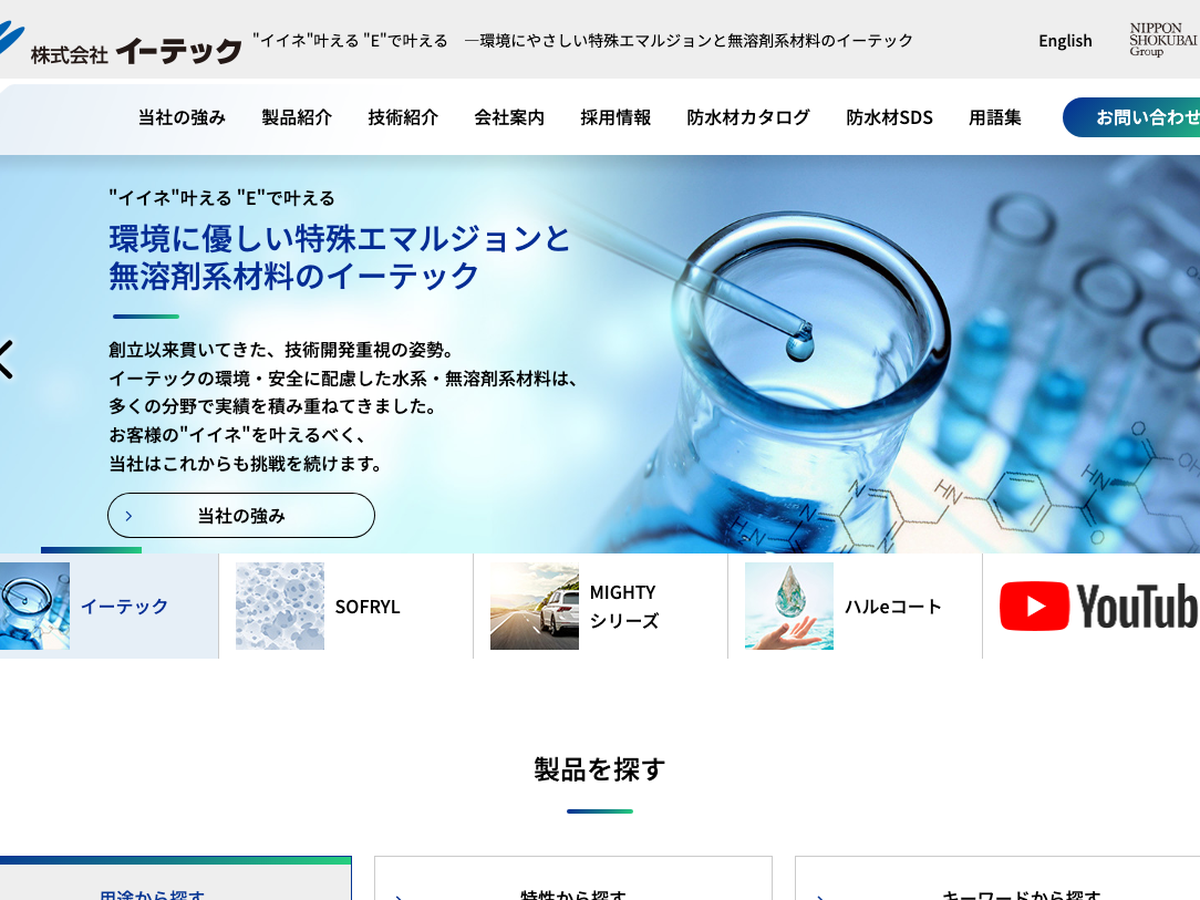Select the flask thumbnail for イーテック slide
Image resolution: width=1200 pixels, height=900 pixels.
pyautogui.click(x=34, y=606)
